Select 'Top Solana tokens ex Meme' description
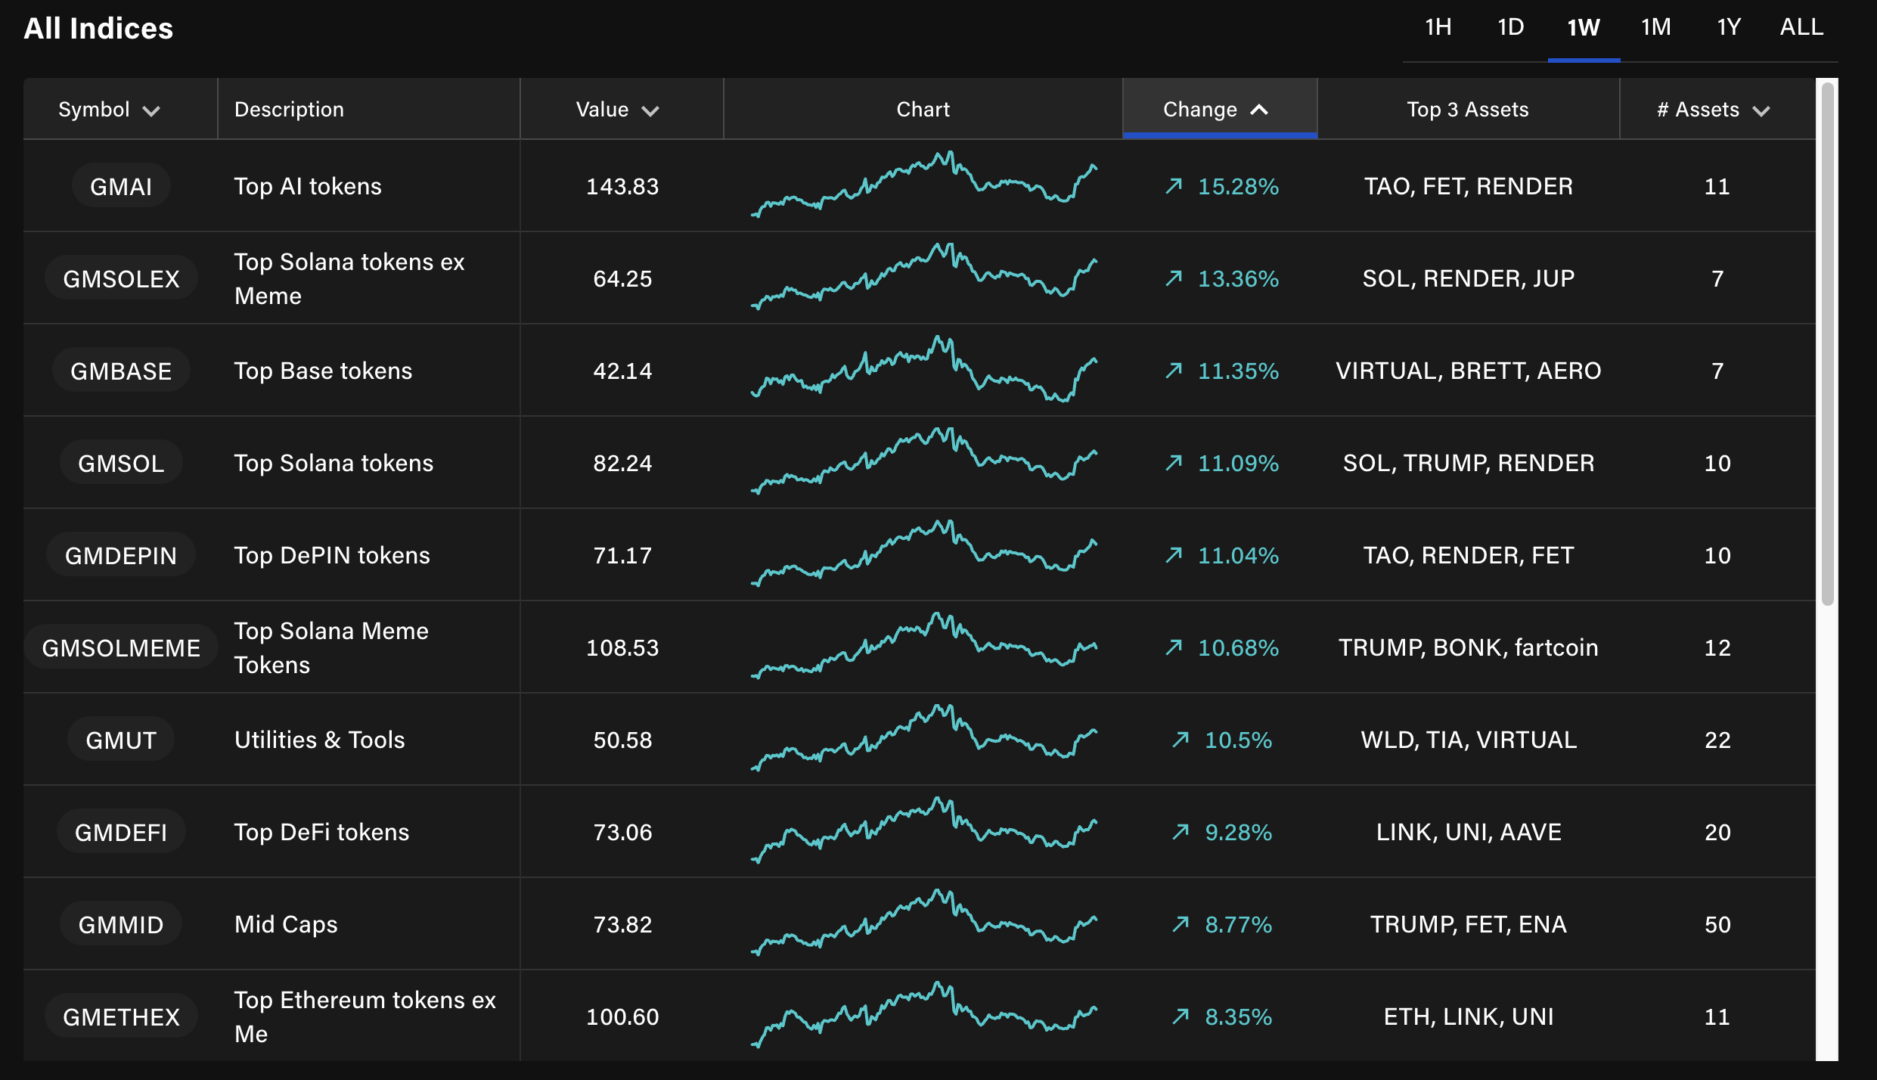The width and height of the screenshot is (1877, 1080). coord(349,279)
